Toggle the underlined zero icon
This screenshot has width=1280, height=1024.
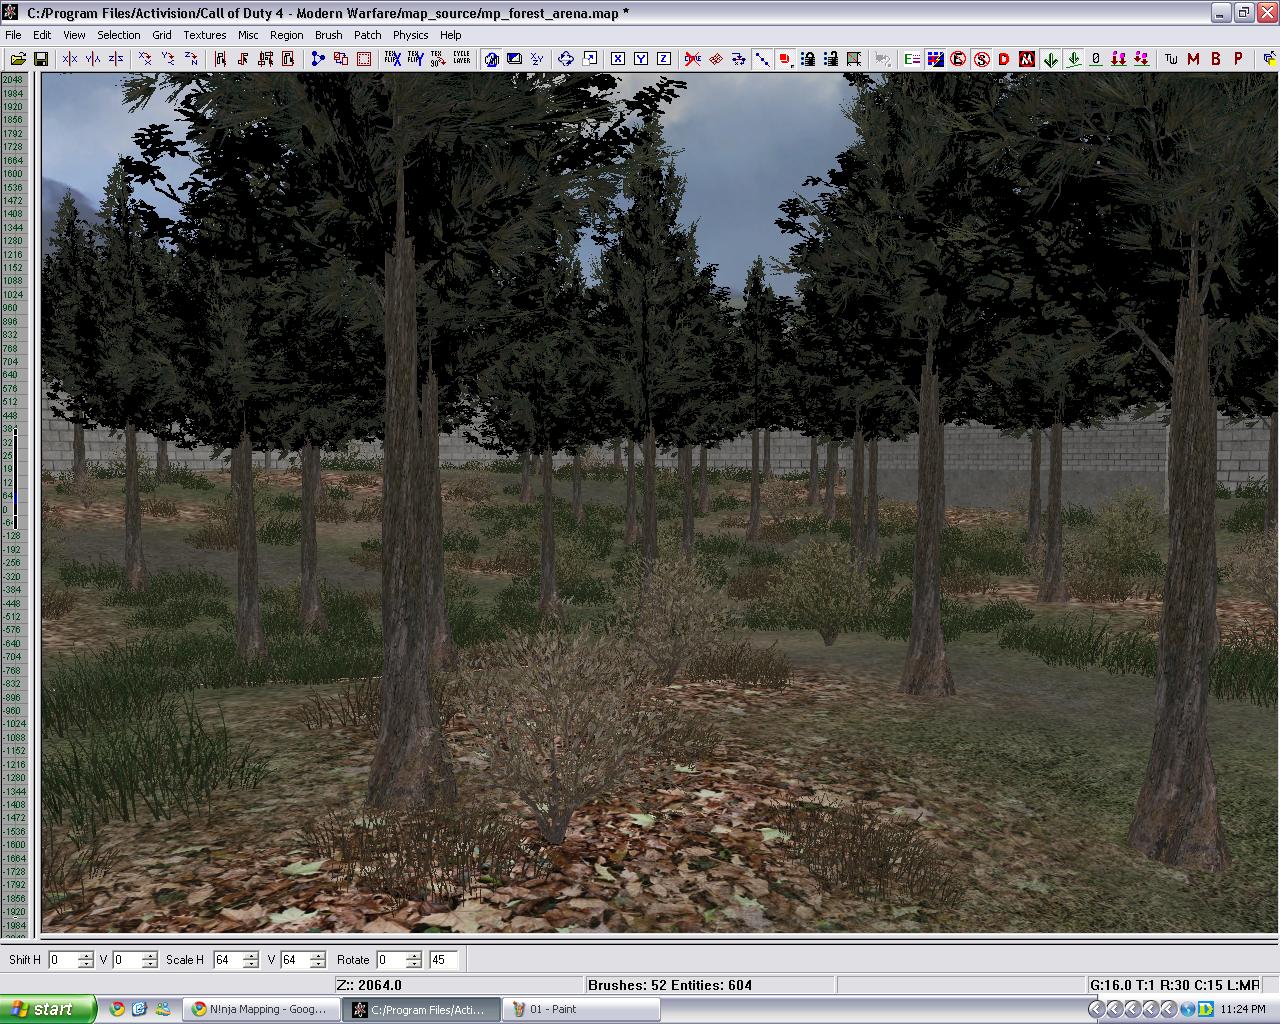(x=1096, y=59)
